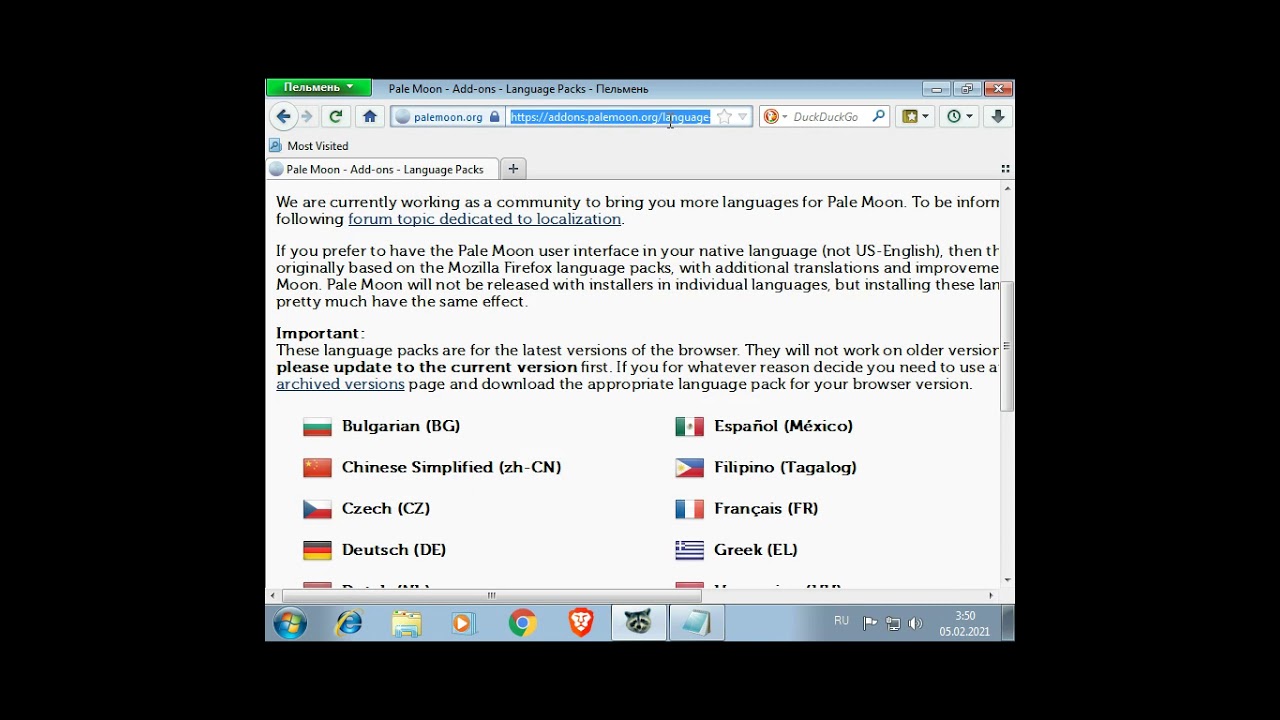
Task: Select Bulgarian (BG) language pack
Action: pyautogui.click(x=401, y=426)
